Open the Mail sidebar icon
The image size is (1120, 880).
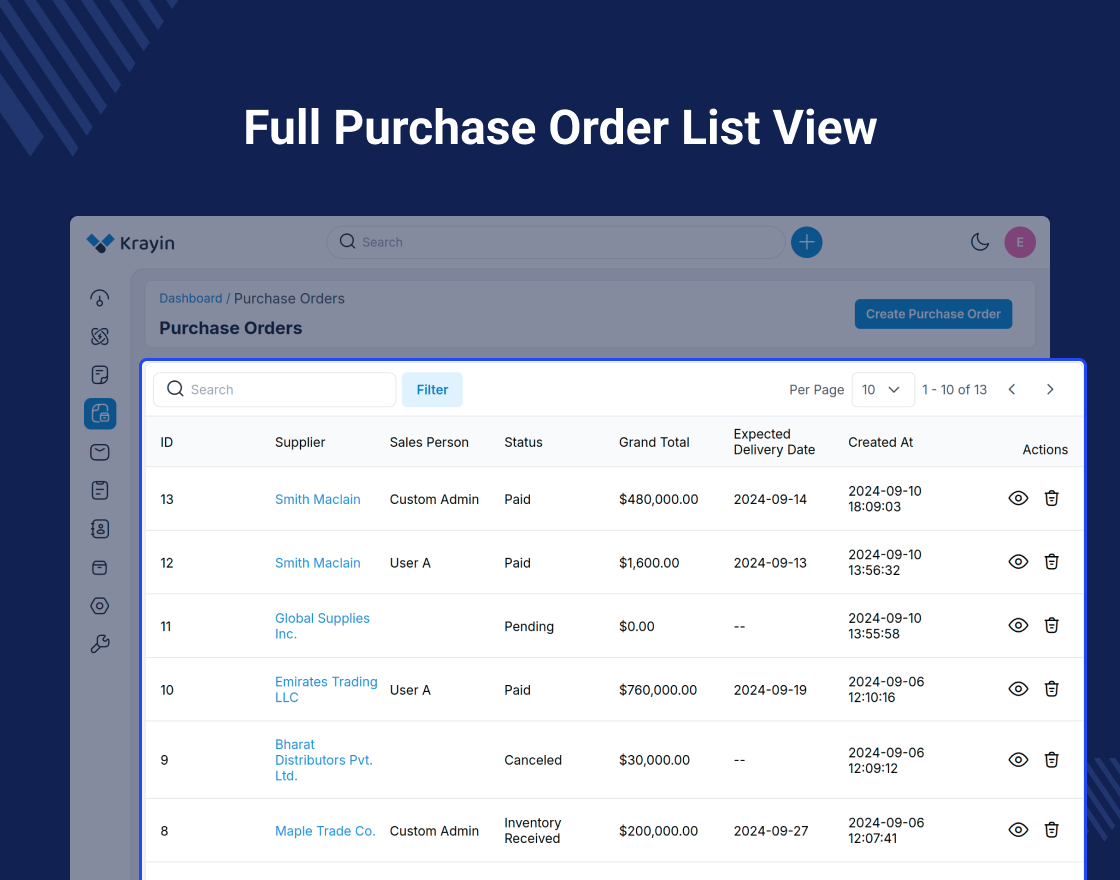100,452
